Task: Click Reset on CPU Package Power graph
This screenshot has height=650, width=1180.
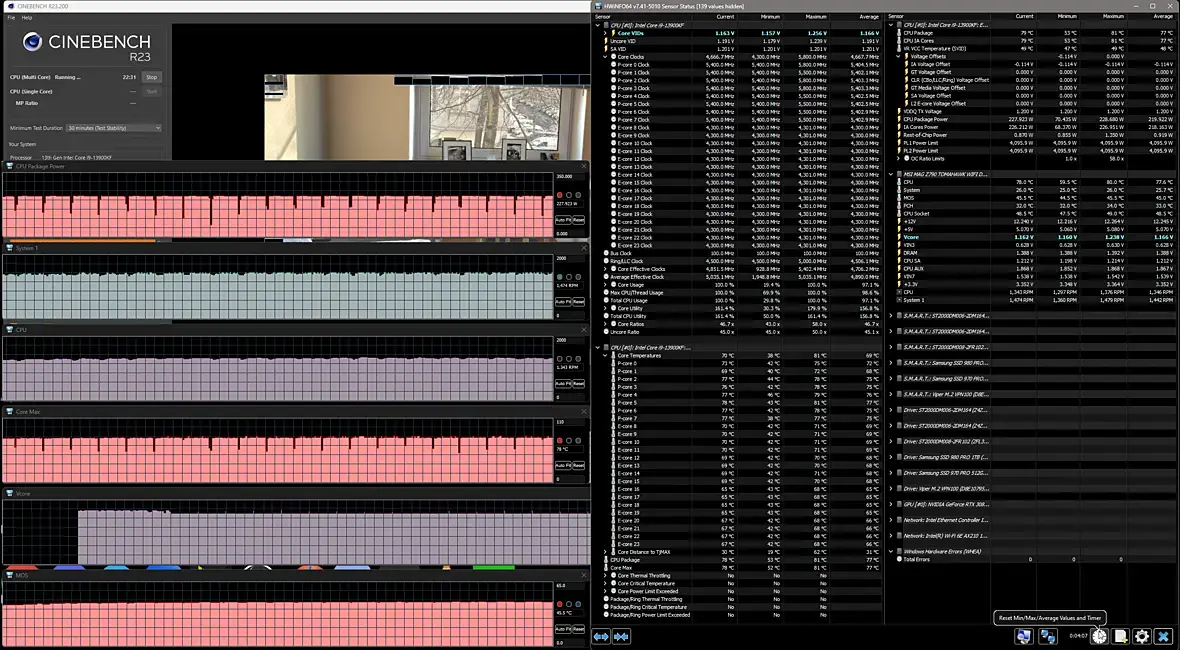Action: [579, 220]
